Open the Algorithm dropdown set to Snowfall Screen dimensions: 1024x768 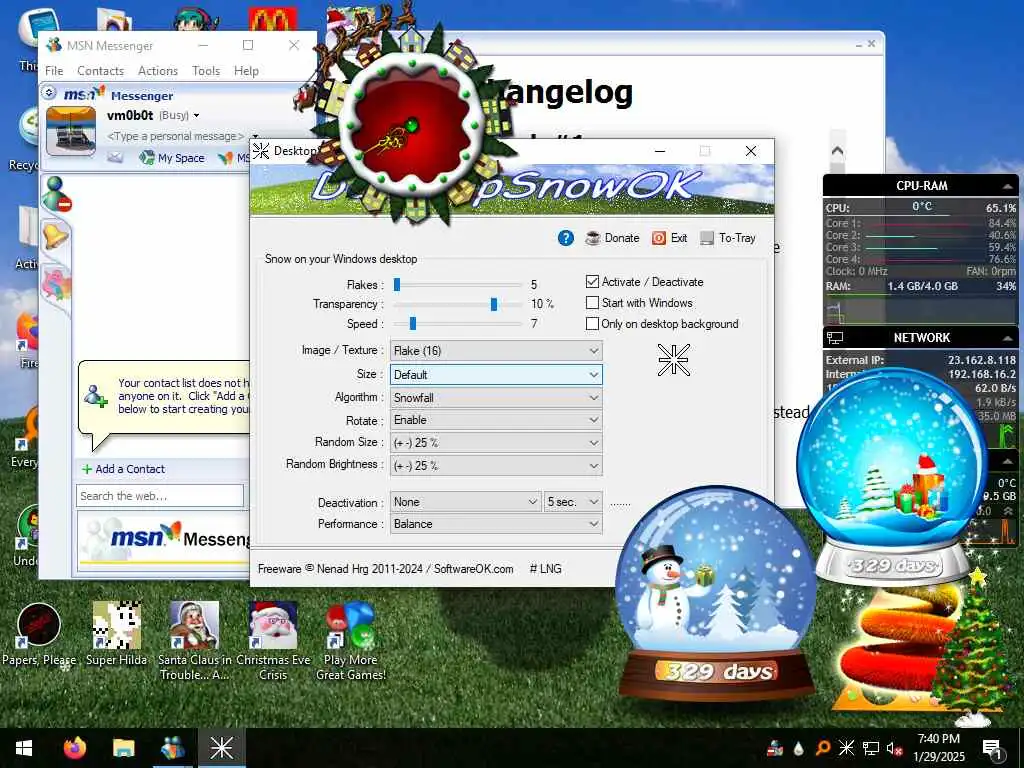[496, 398]
